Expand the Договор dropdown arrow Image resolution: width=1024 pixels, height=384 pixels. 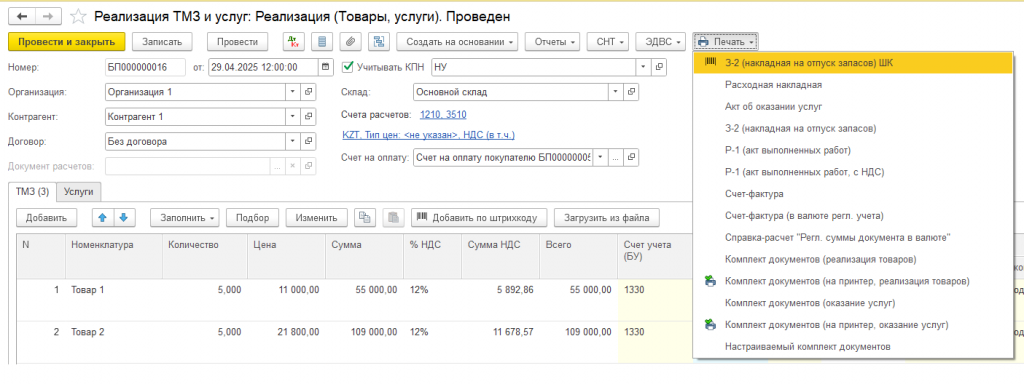point(293,141)
